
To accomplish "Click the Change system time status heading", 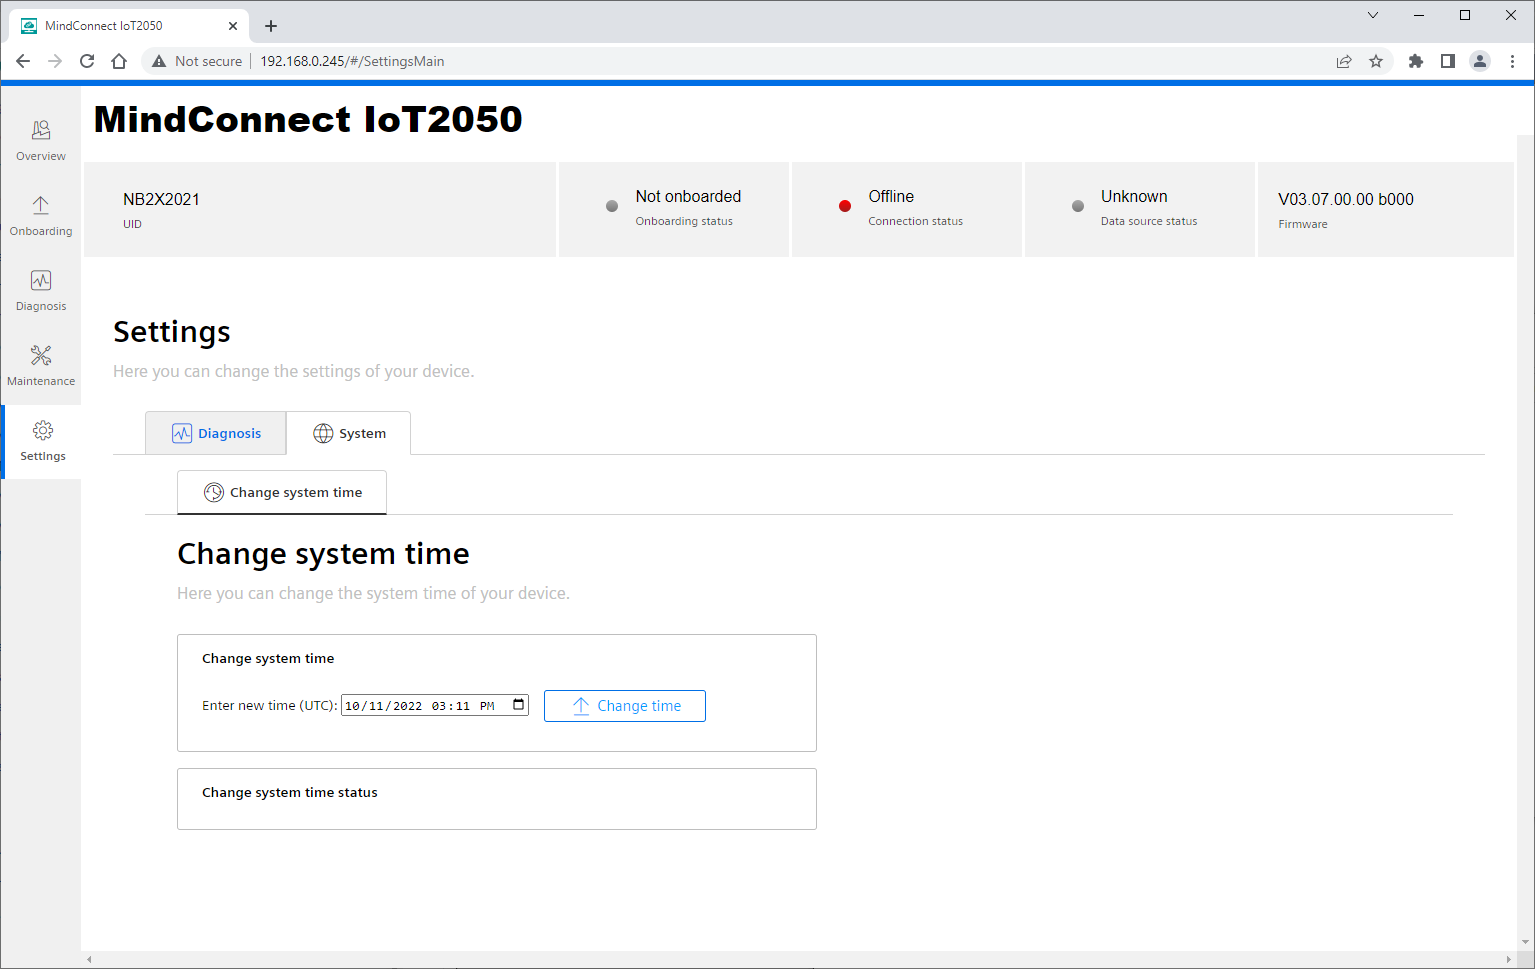I will [290, 792].
